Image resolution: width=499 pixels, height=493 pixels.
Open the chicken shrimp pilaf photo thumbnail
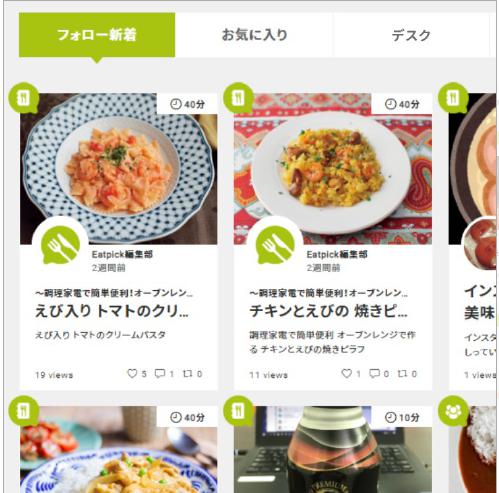pos(333,169)
